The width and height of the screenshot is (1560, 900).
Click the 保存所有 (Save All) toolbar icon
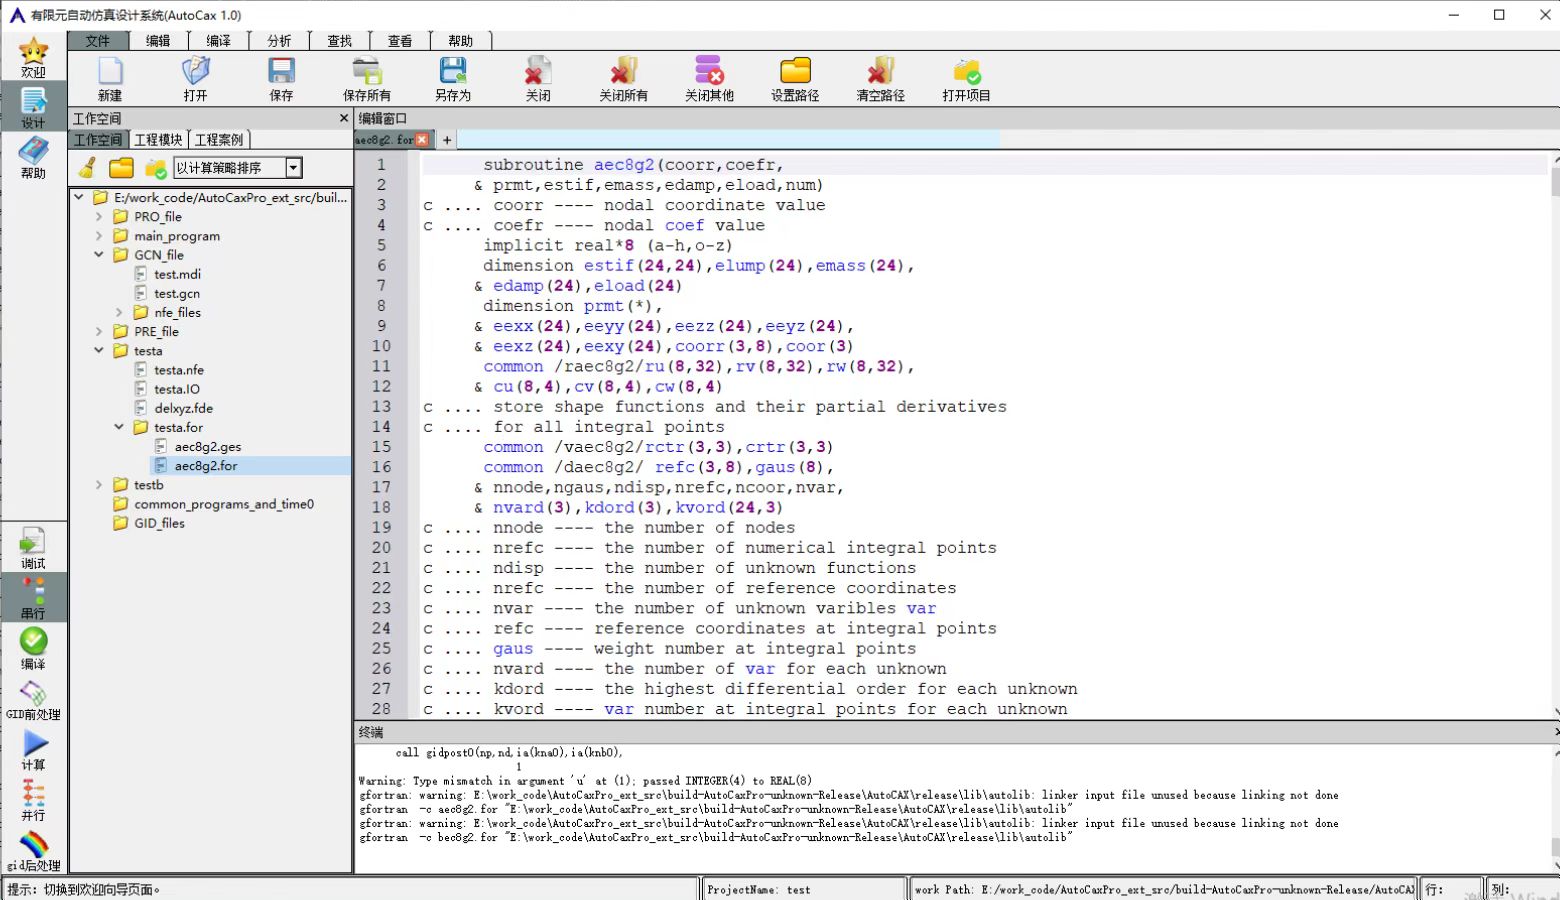366,72
